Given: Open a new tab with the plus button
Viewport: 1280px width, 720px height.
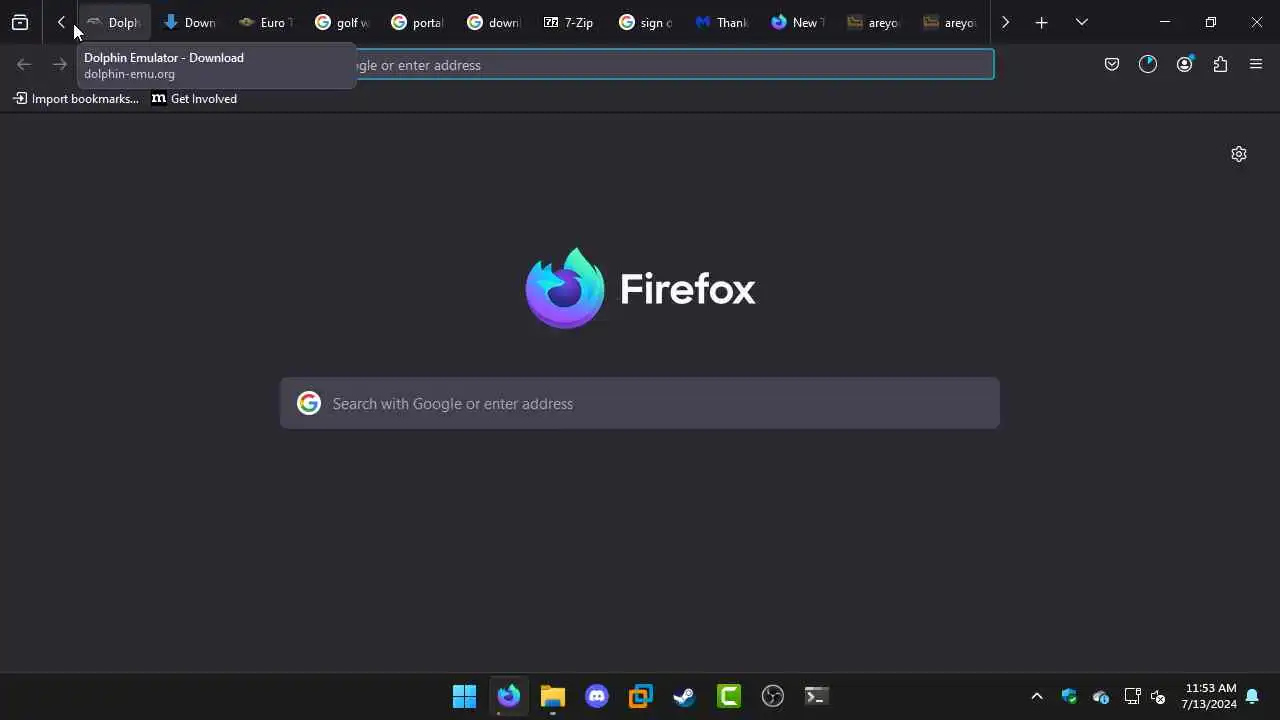Looking at the screenshot, I should [1041, 22].
